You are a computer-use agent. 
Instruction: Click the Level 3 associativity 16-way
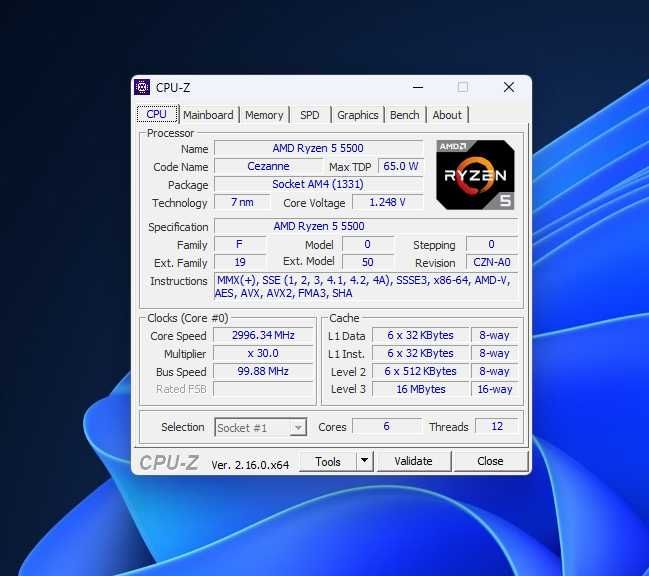click(495, 389)
